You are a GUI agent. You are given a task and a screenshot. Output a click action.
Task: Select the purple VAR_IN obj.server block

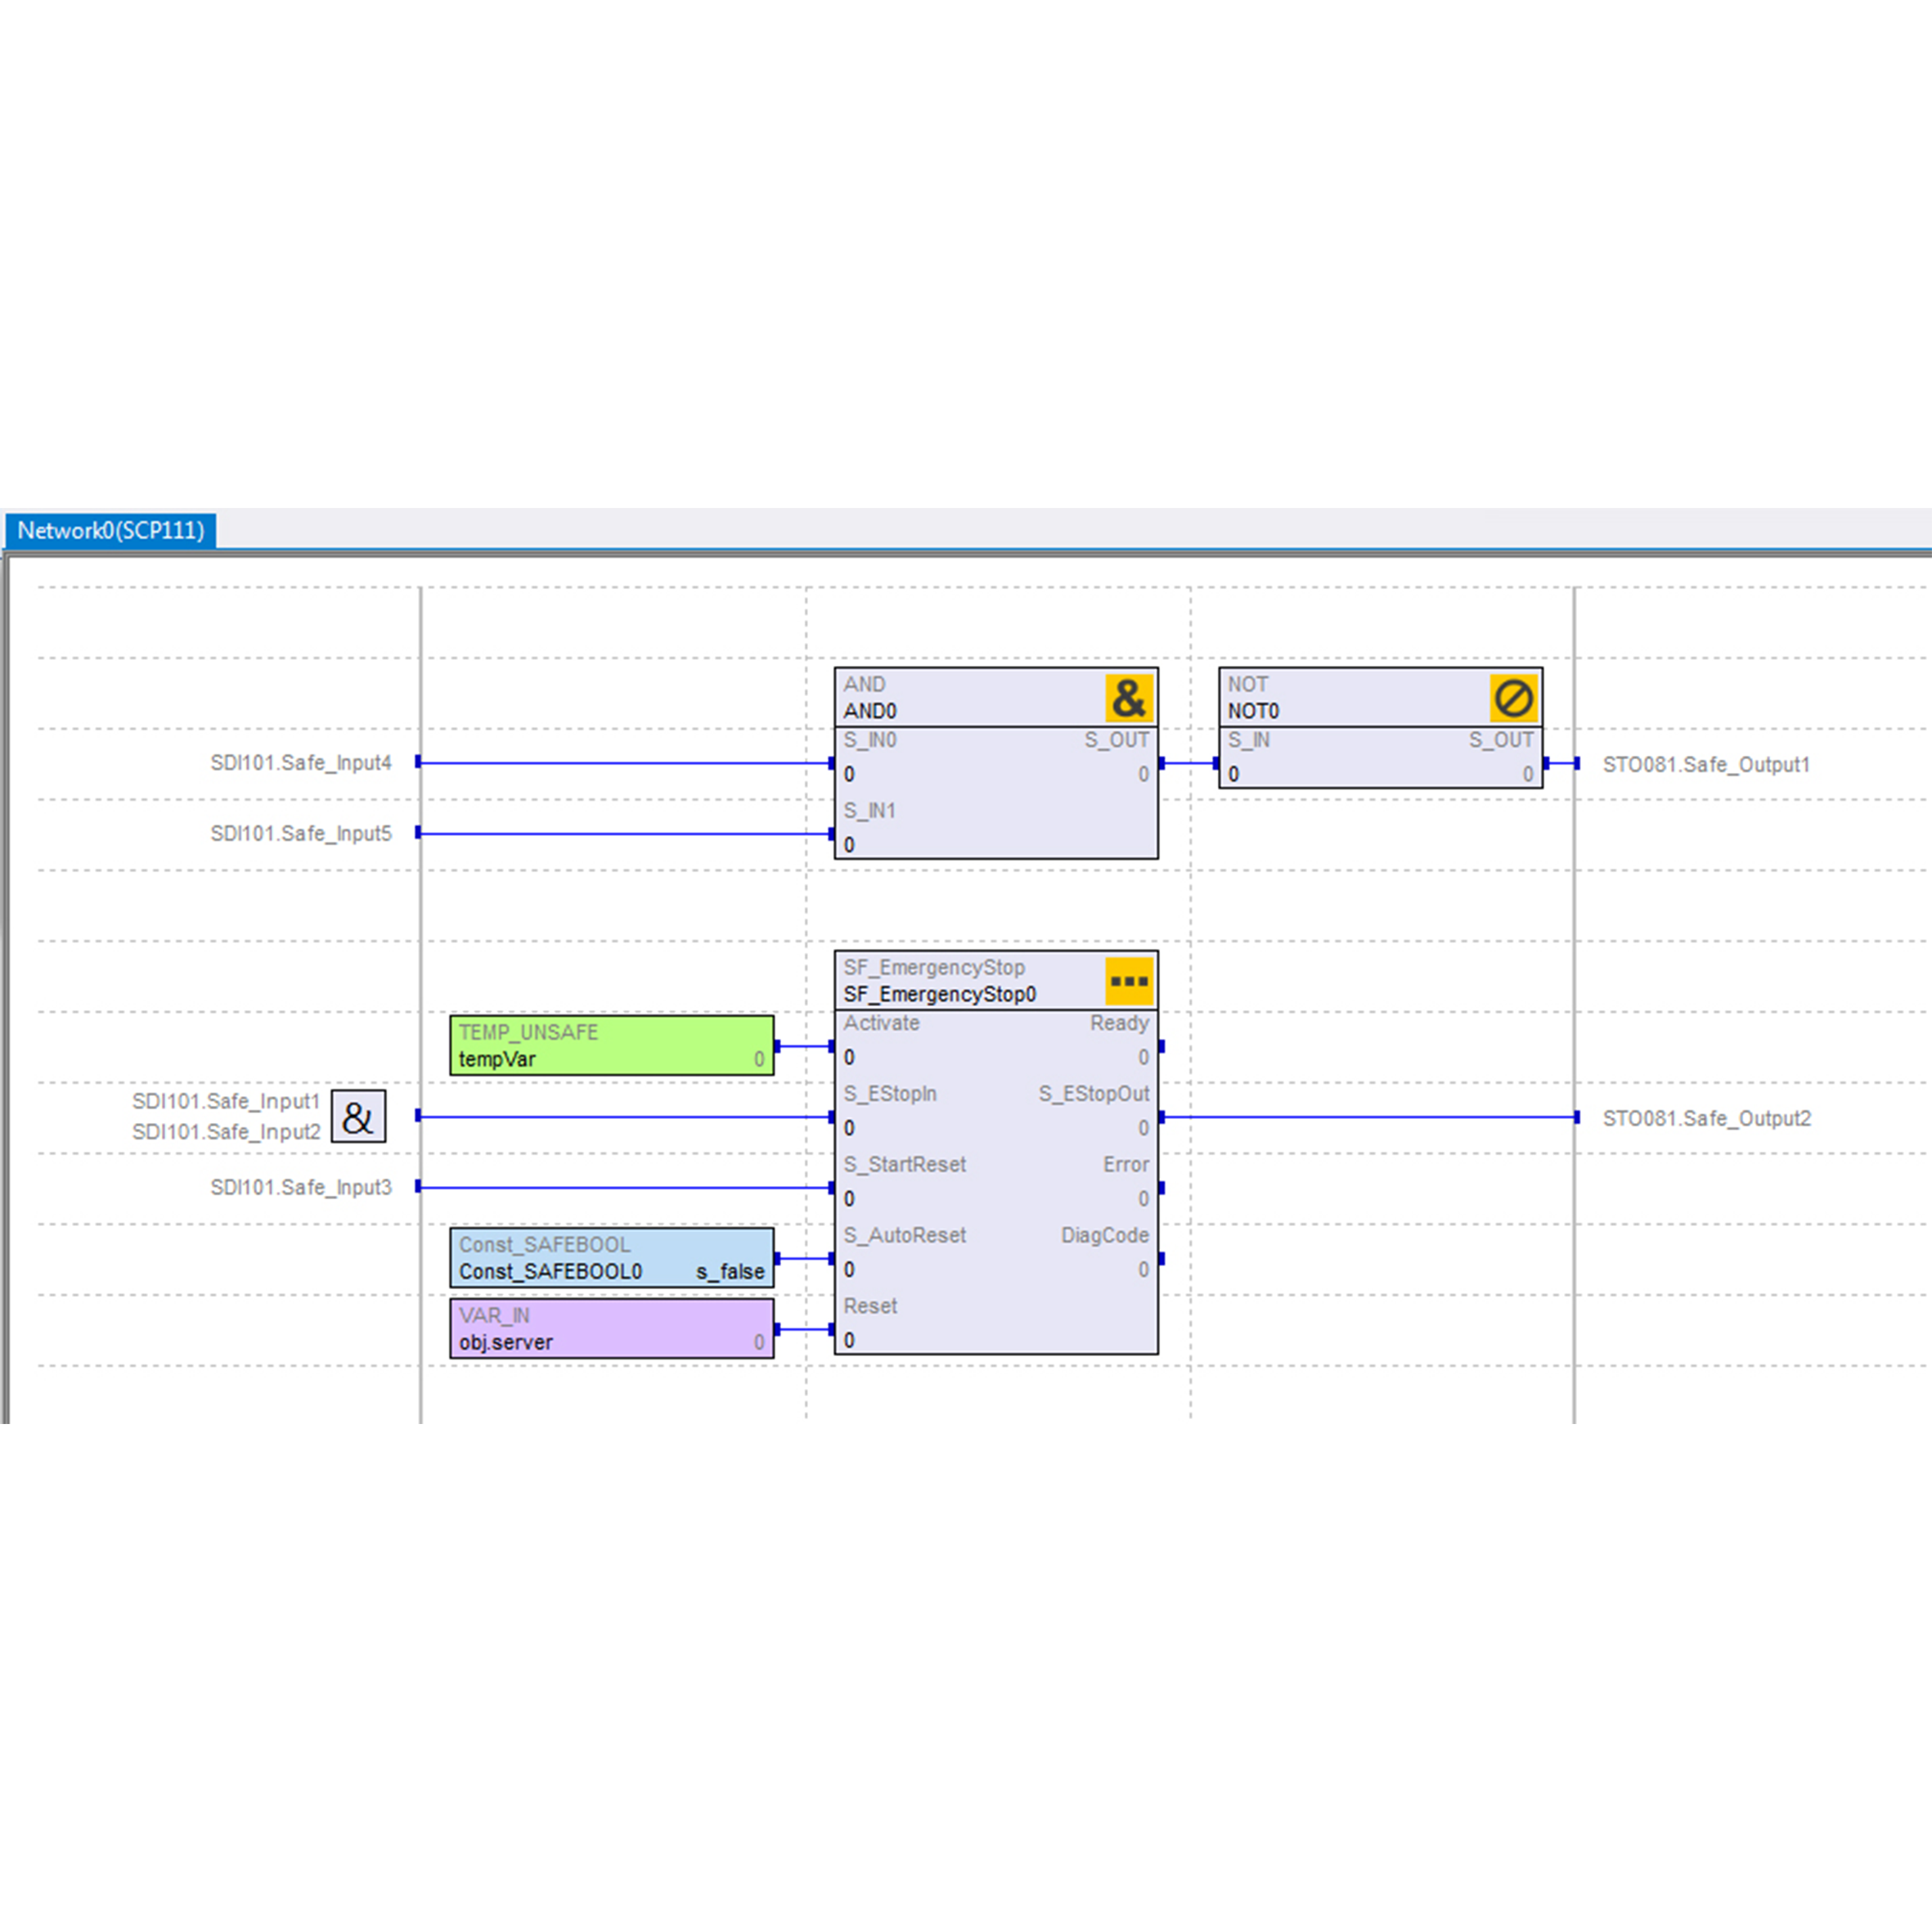click(x=612, y=1329)
